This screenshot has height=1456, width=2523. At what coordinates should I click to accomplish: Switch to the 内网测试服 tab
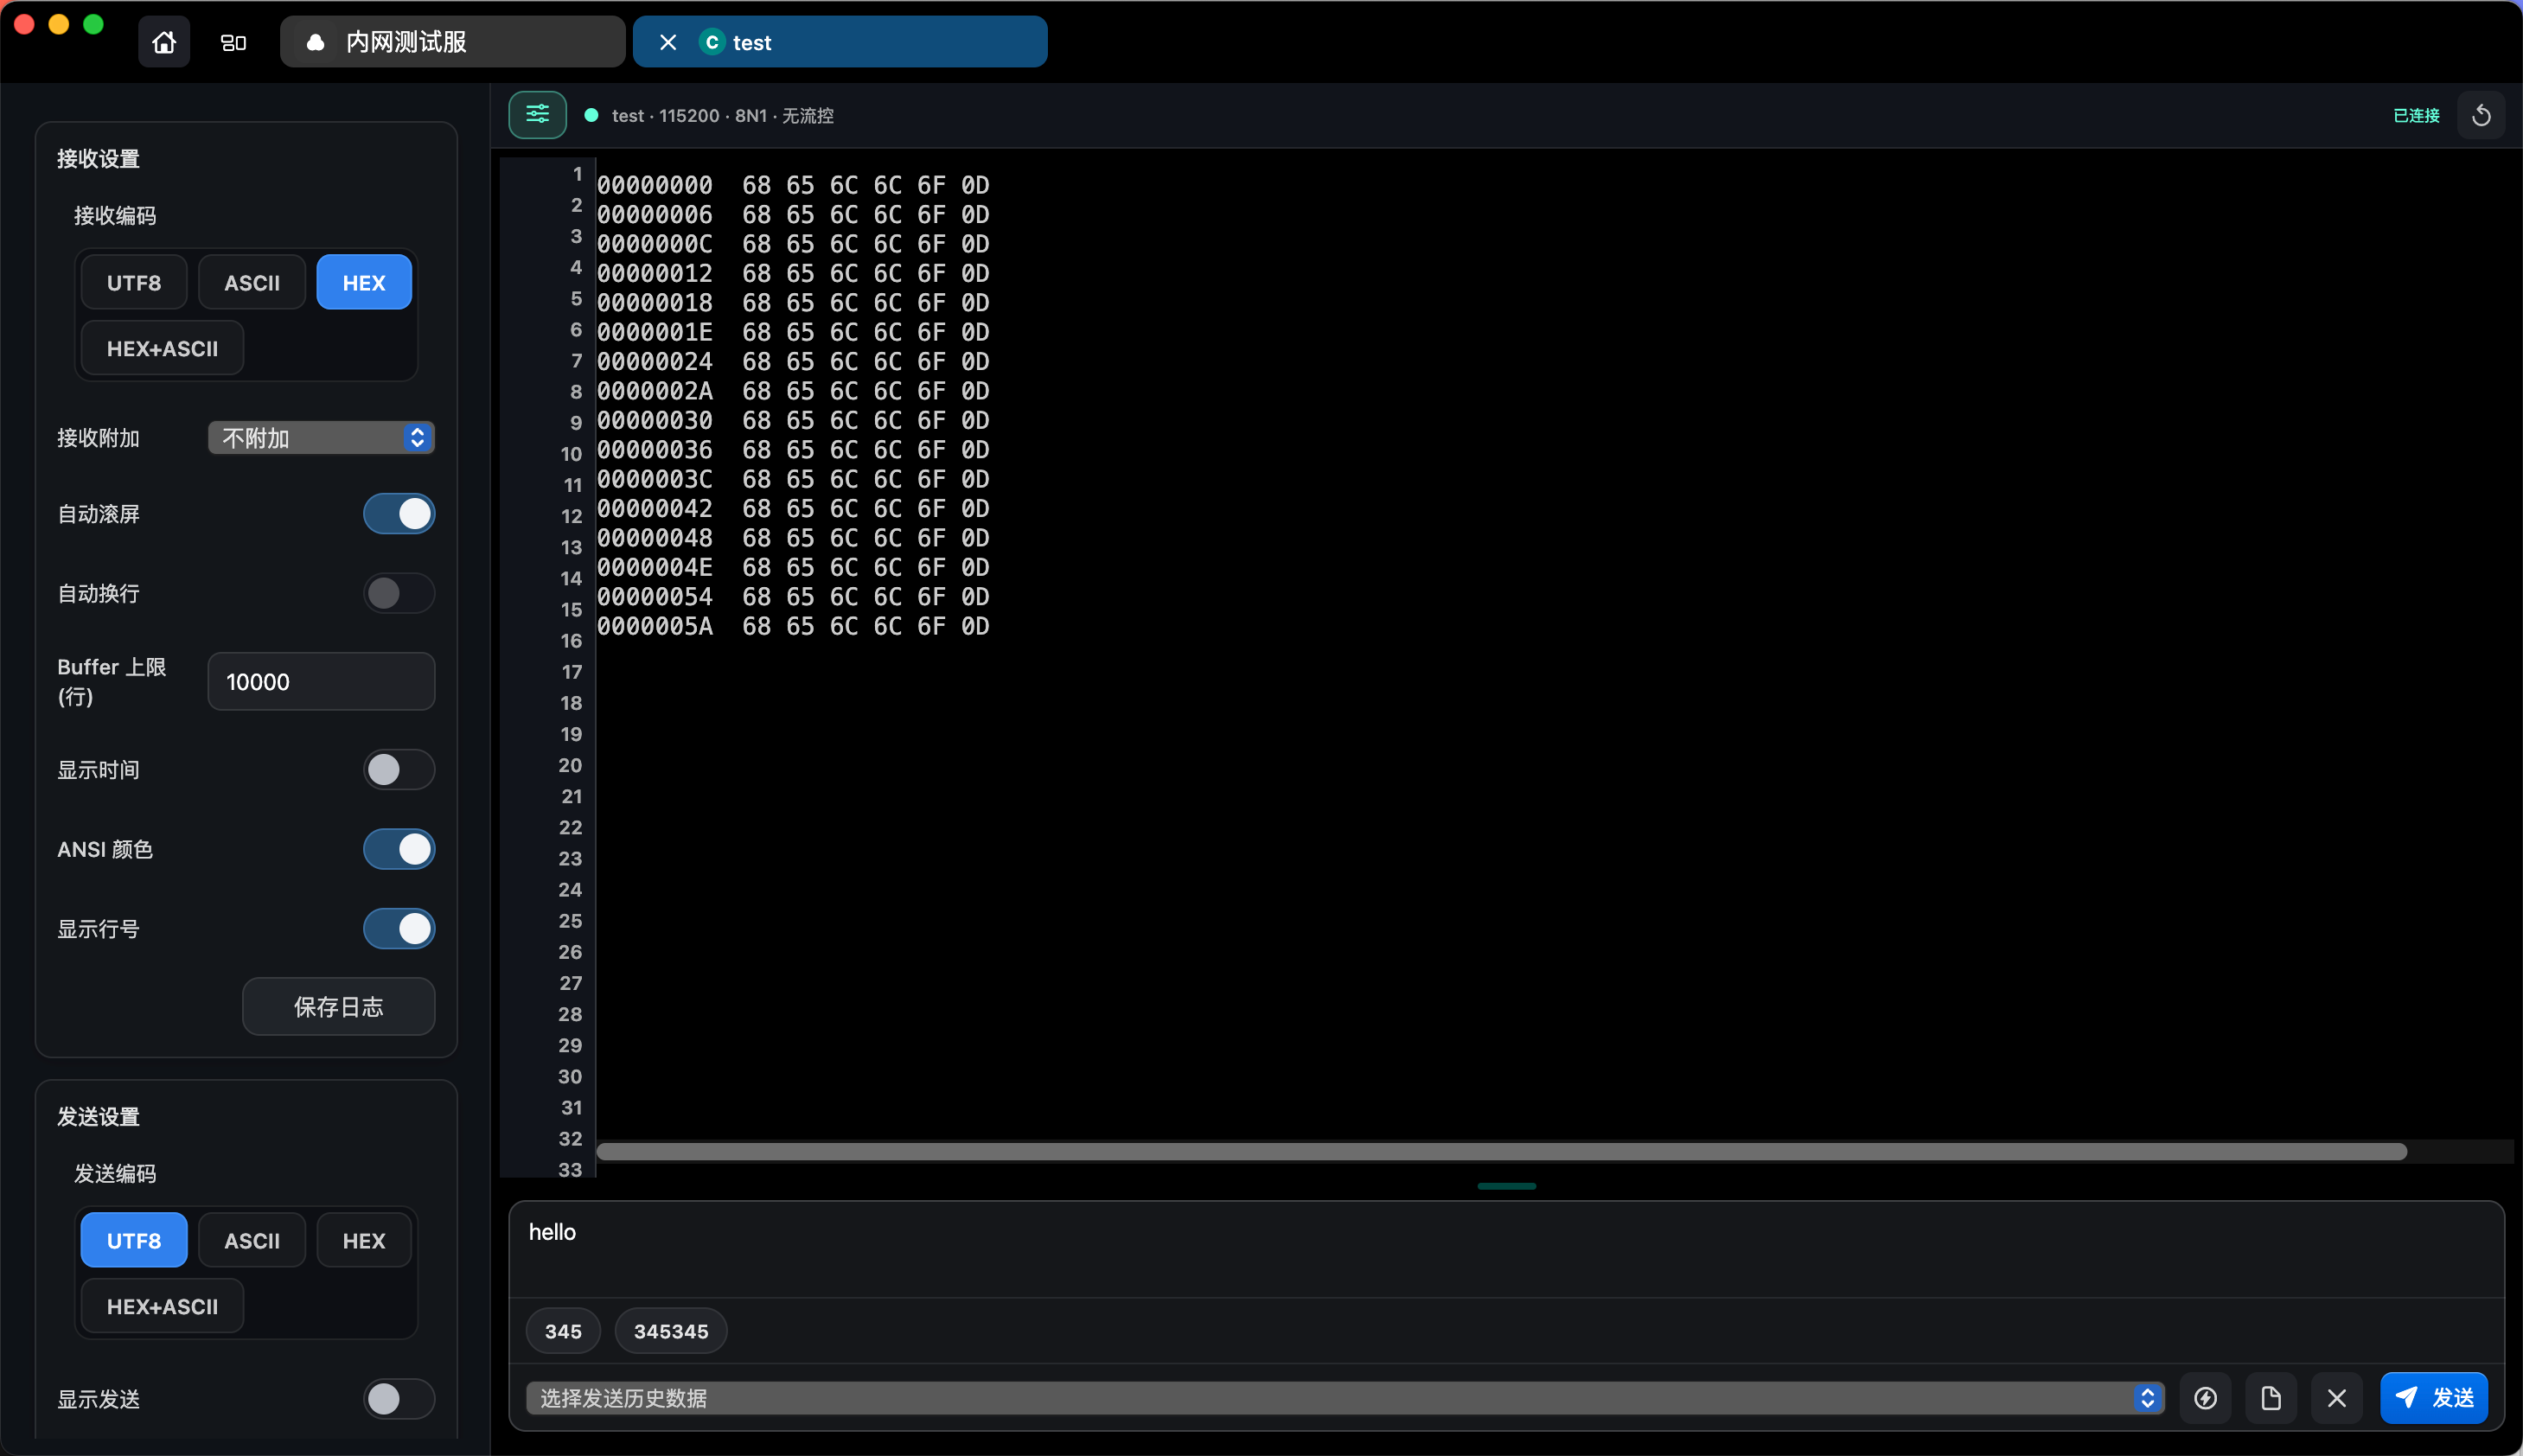(x=452, y=42)
